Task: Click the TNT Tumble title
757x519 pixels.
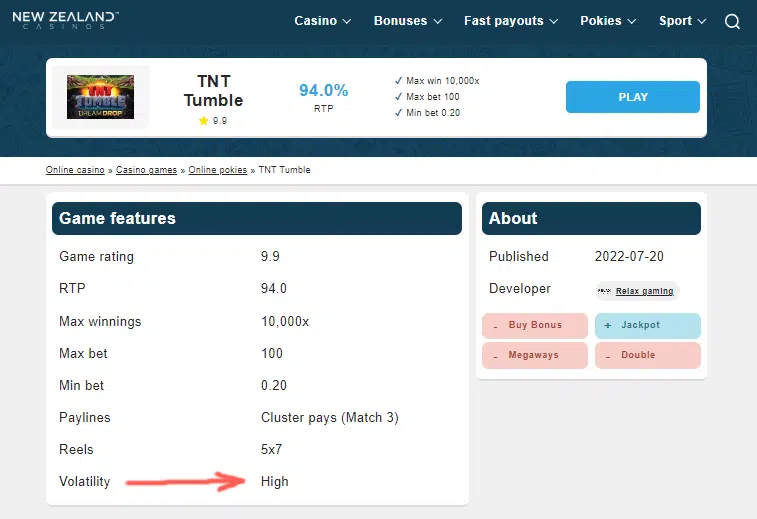Action: (213, 91)
